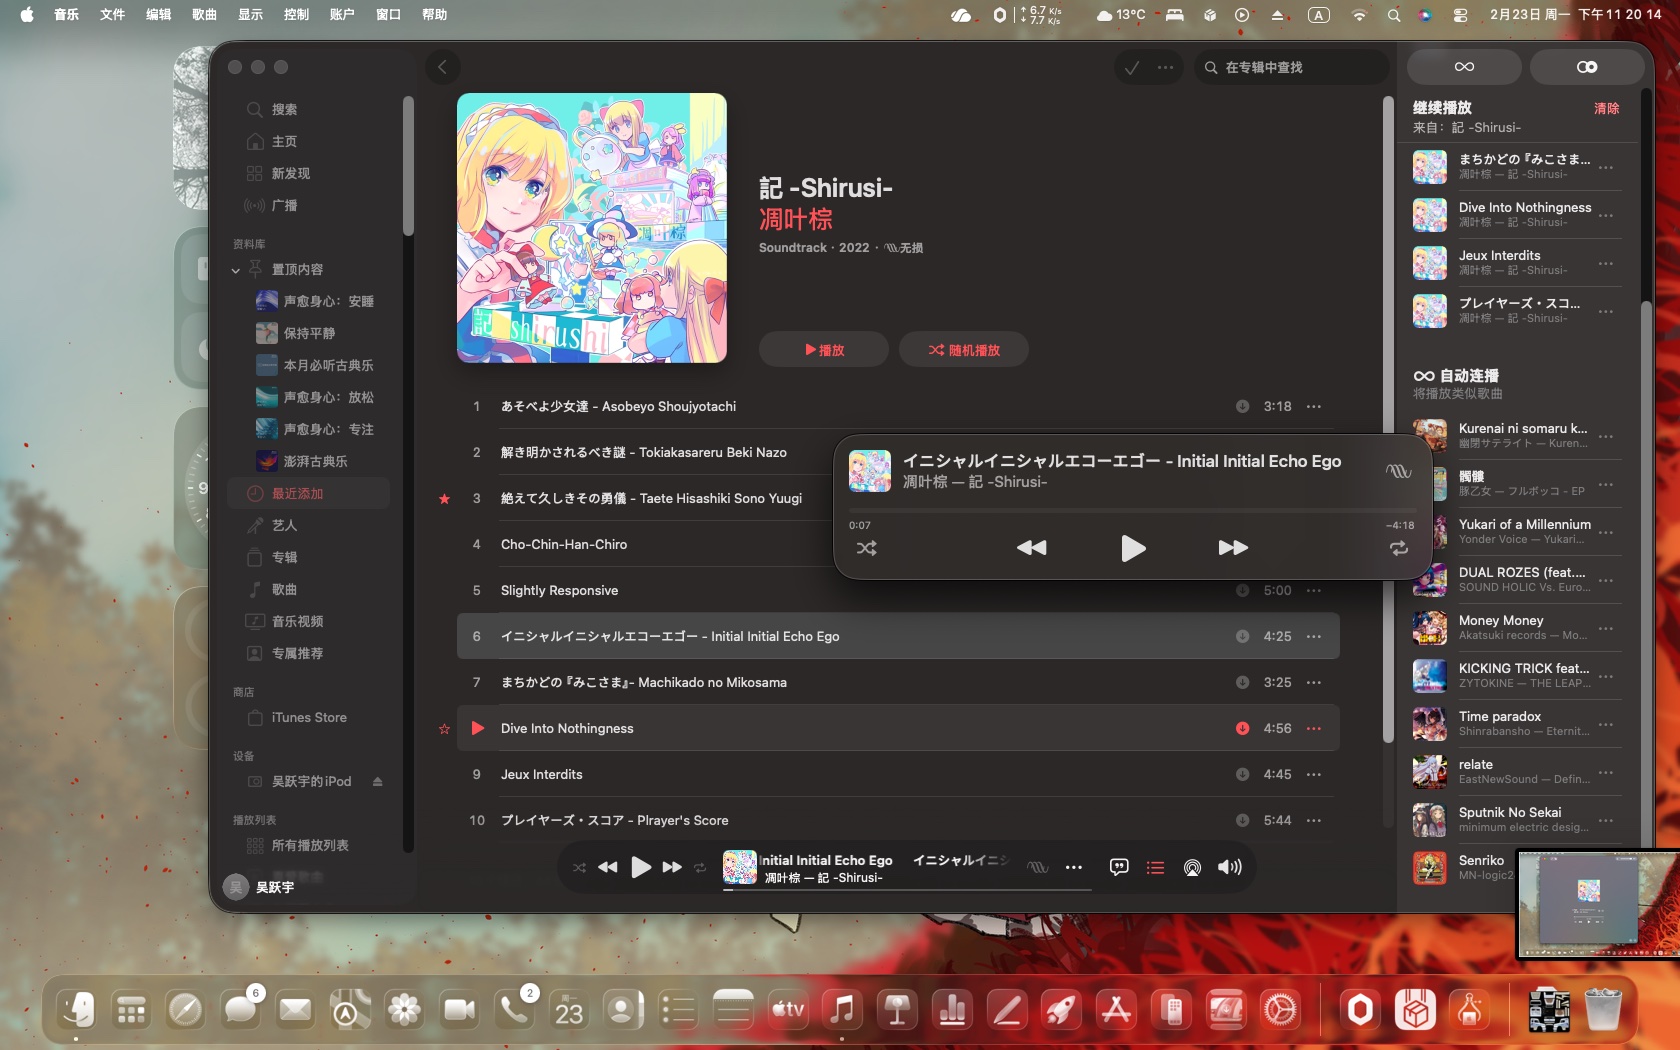The width and height of the screenshot is (1680, 1050).
Task: Click the lossless icon in the bottom playback bar
Action: click(1038, 867)
